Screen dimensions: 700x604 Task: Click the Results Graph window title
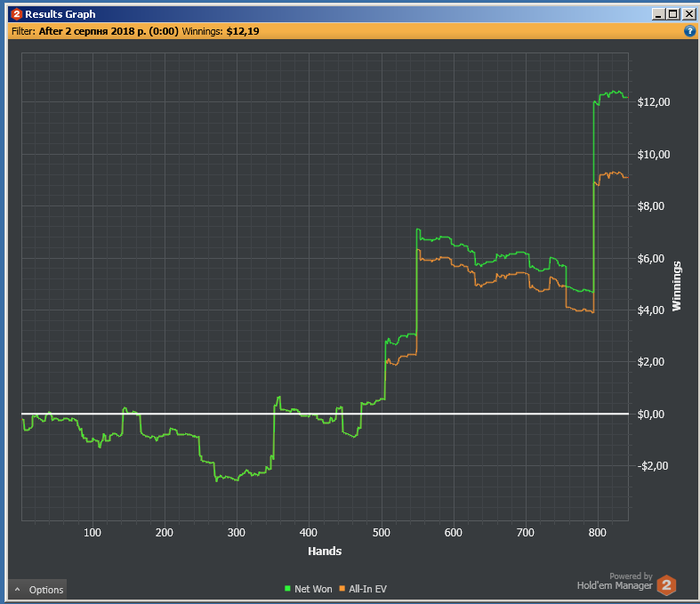pos(60,14)
